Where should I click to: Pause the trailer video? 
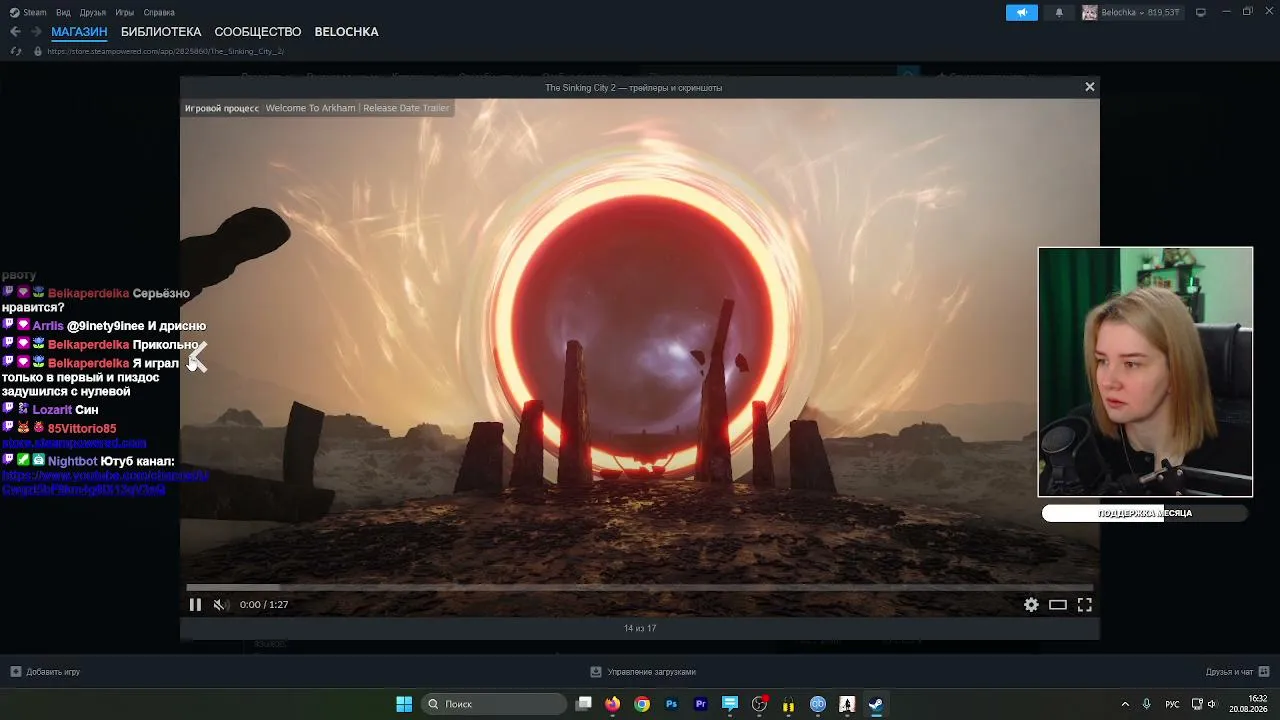[195, 604]
